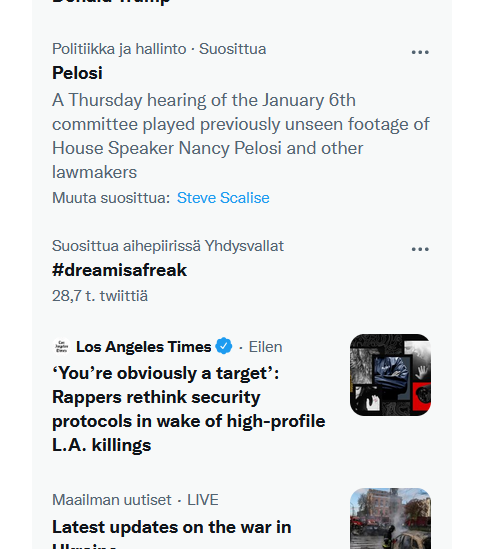Open the Steve Scalise trending link
Screen dimensions: 477x549
223,198
